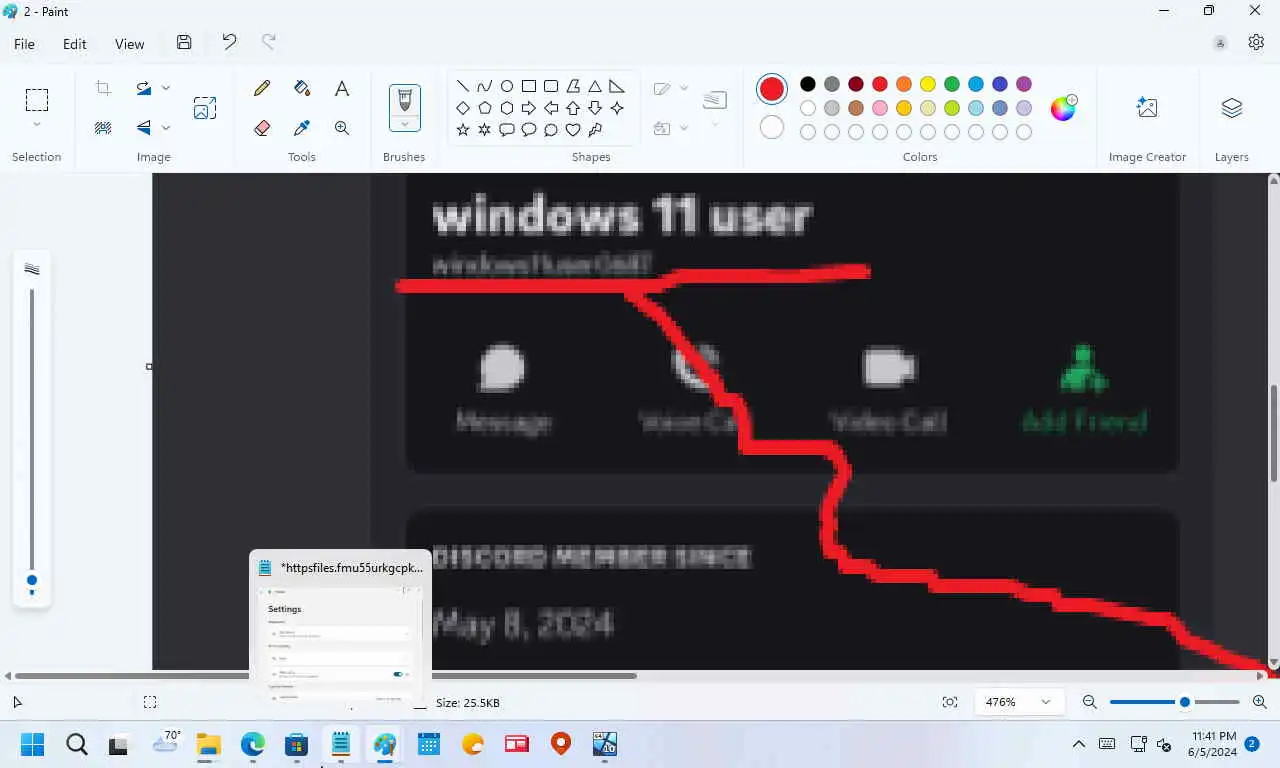Pick the Triangle shape
The height and width of the screenshot is (768, 1280).
[x=595, y=86]
